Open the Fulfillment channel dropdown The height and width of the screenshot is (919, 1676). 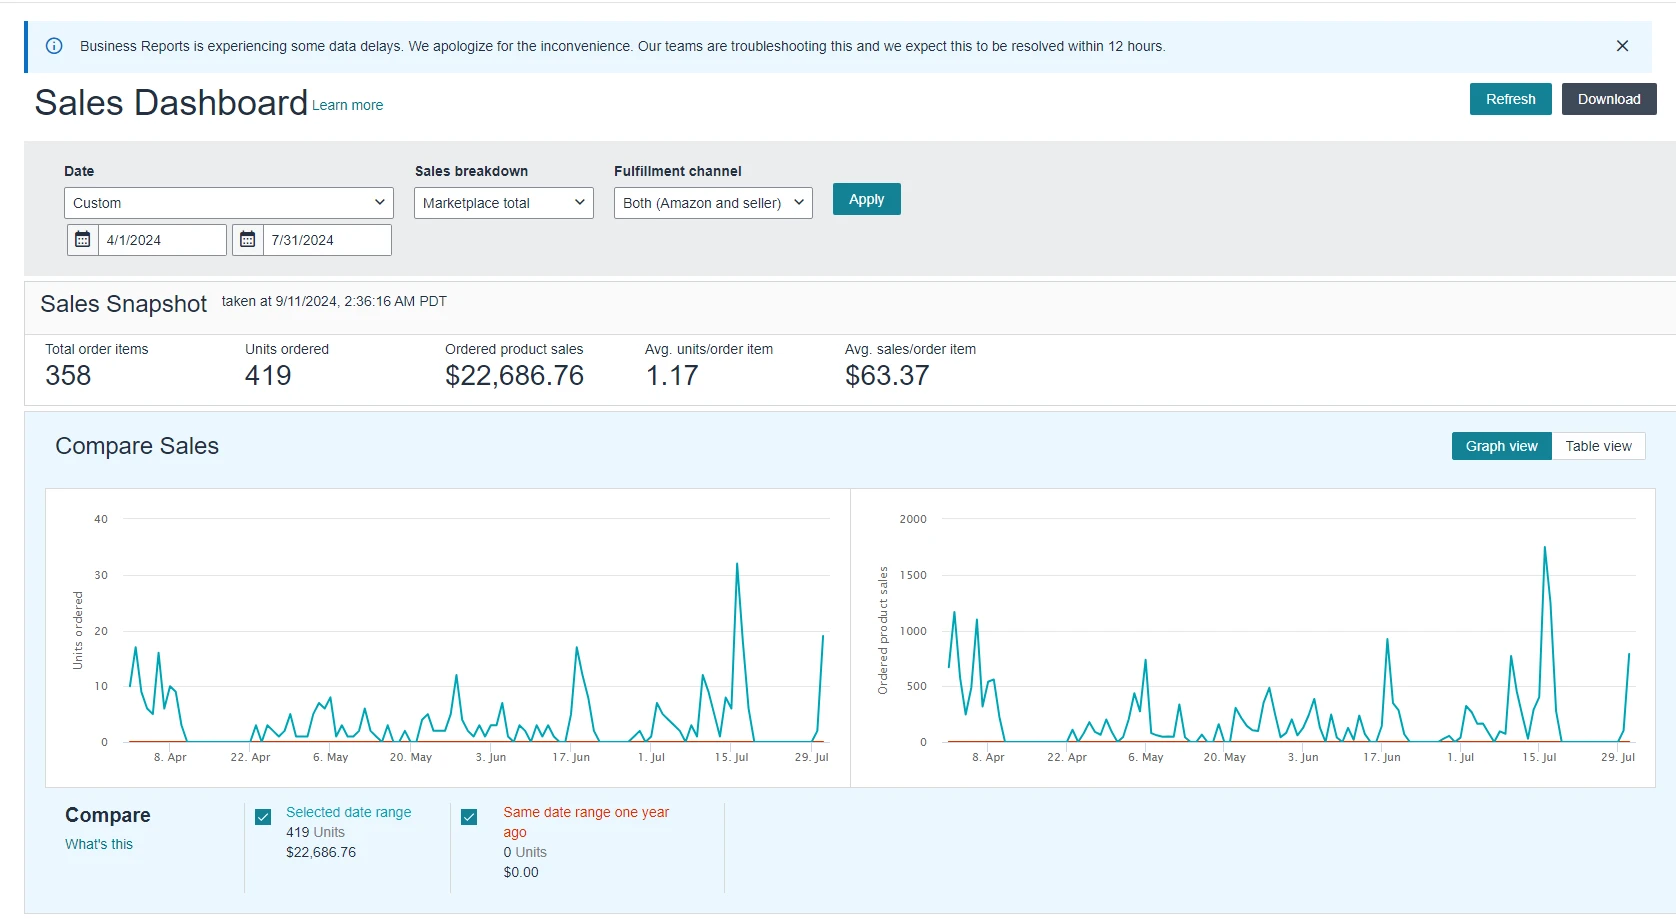coord(713,203)
